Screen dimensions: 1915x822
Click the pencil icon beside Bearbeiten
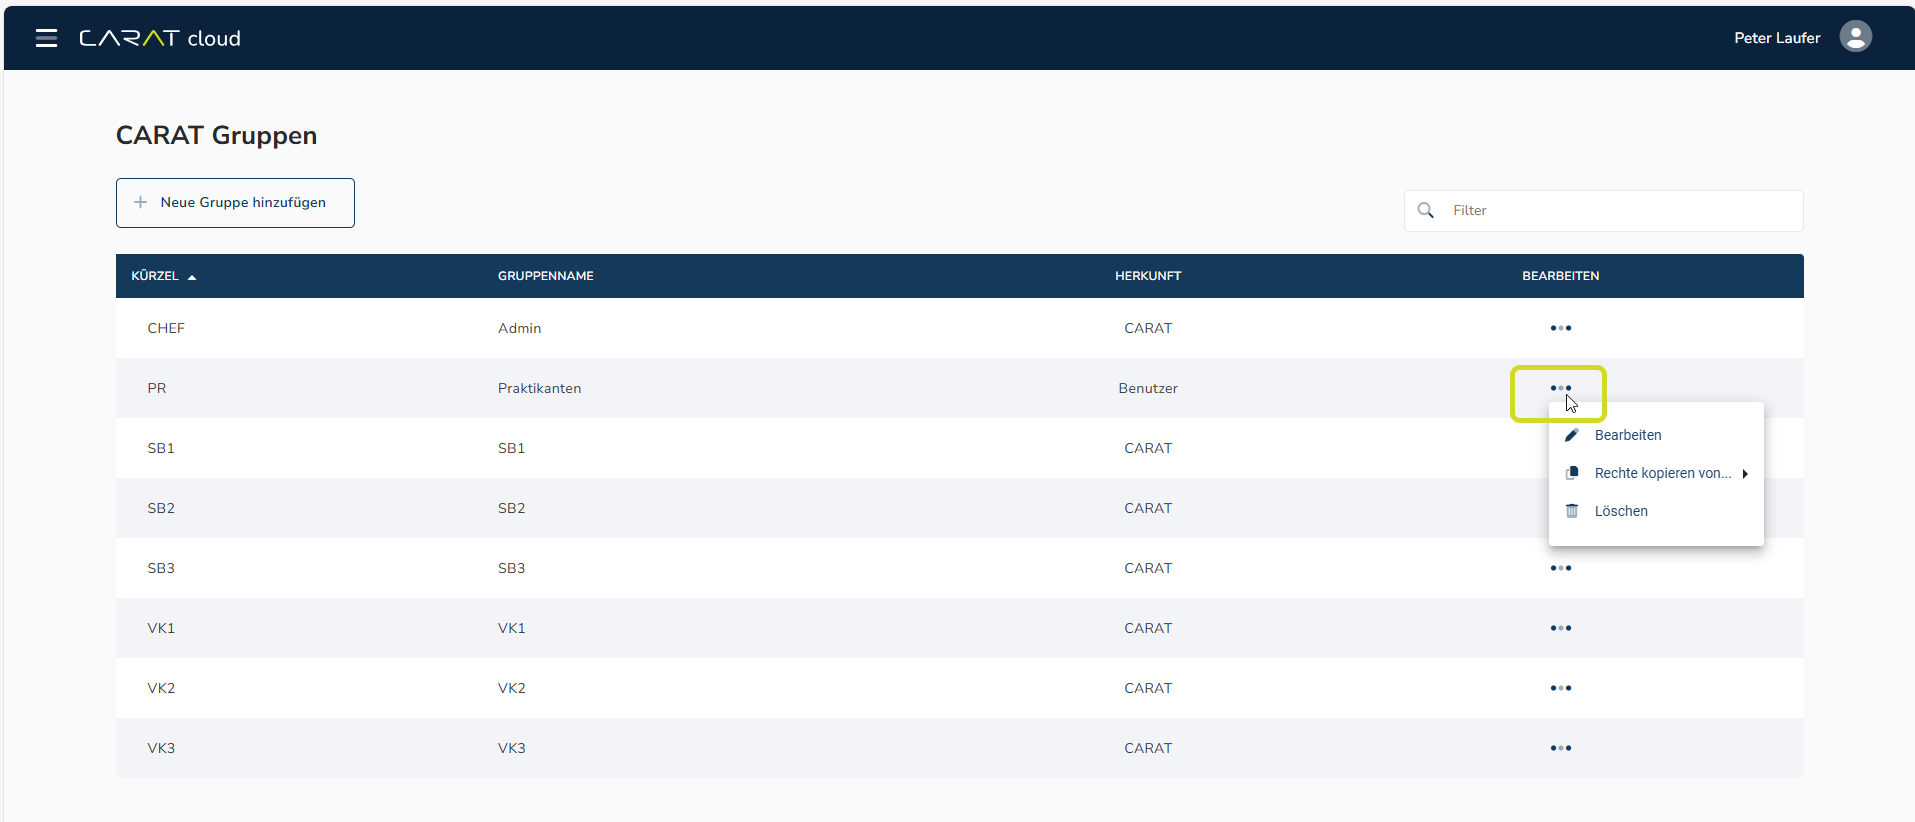click(x=1572, y=435)
